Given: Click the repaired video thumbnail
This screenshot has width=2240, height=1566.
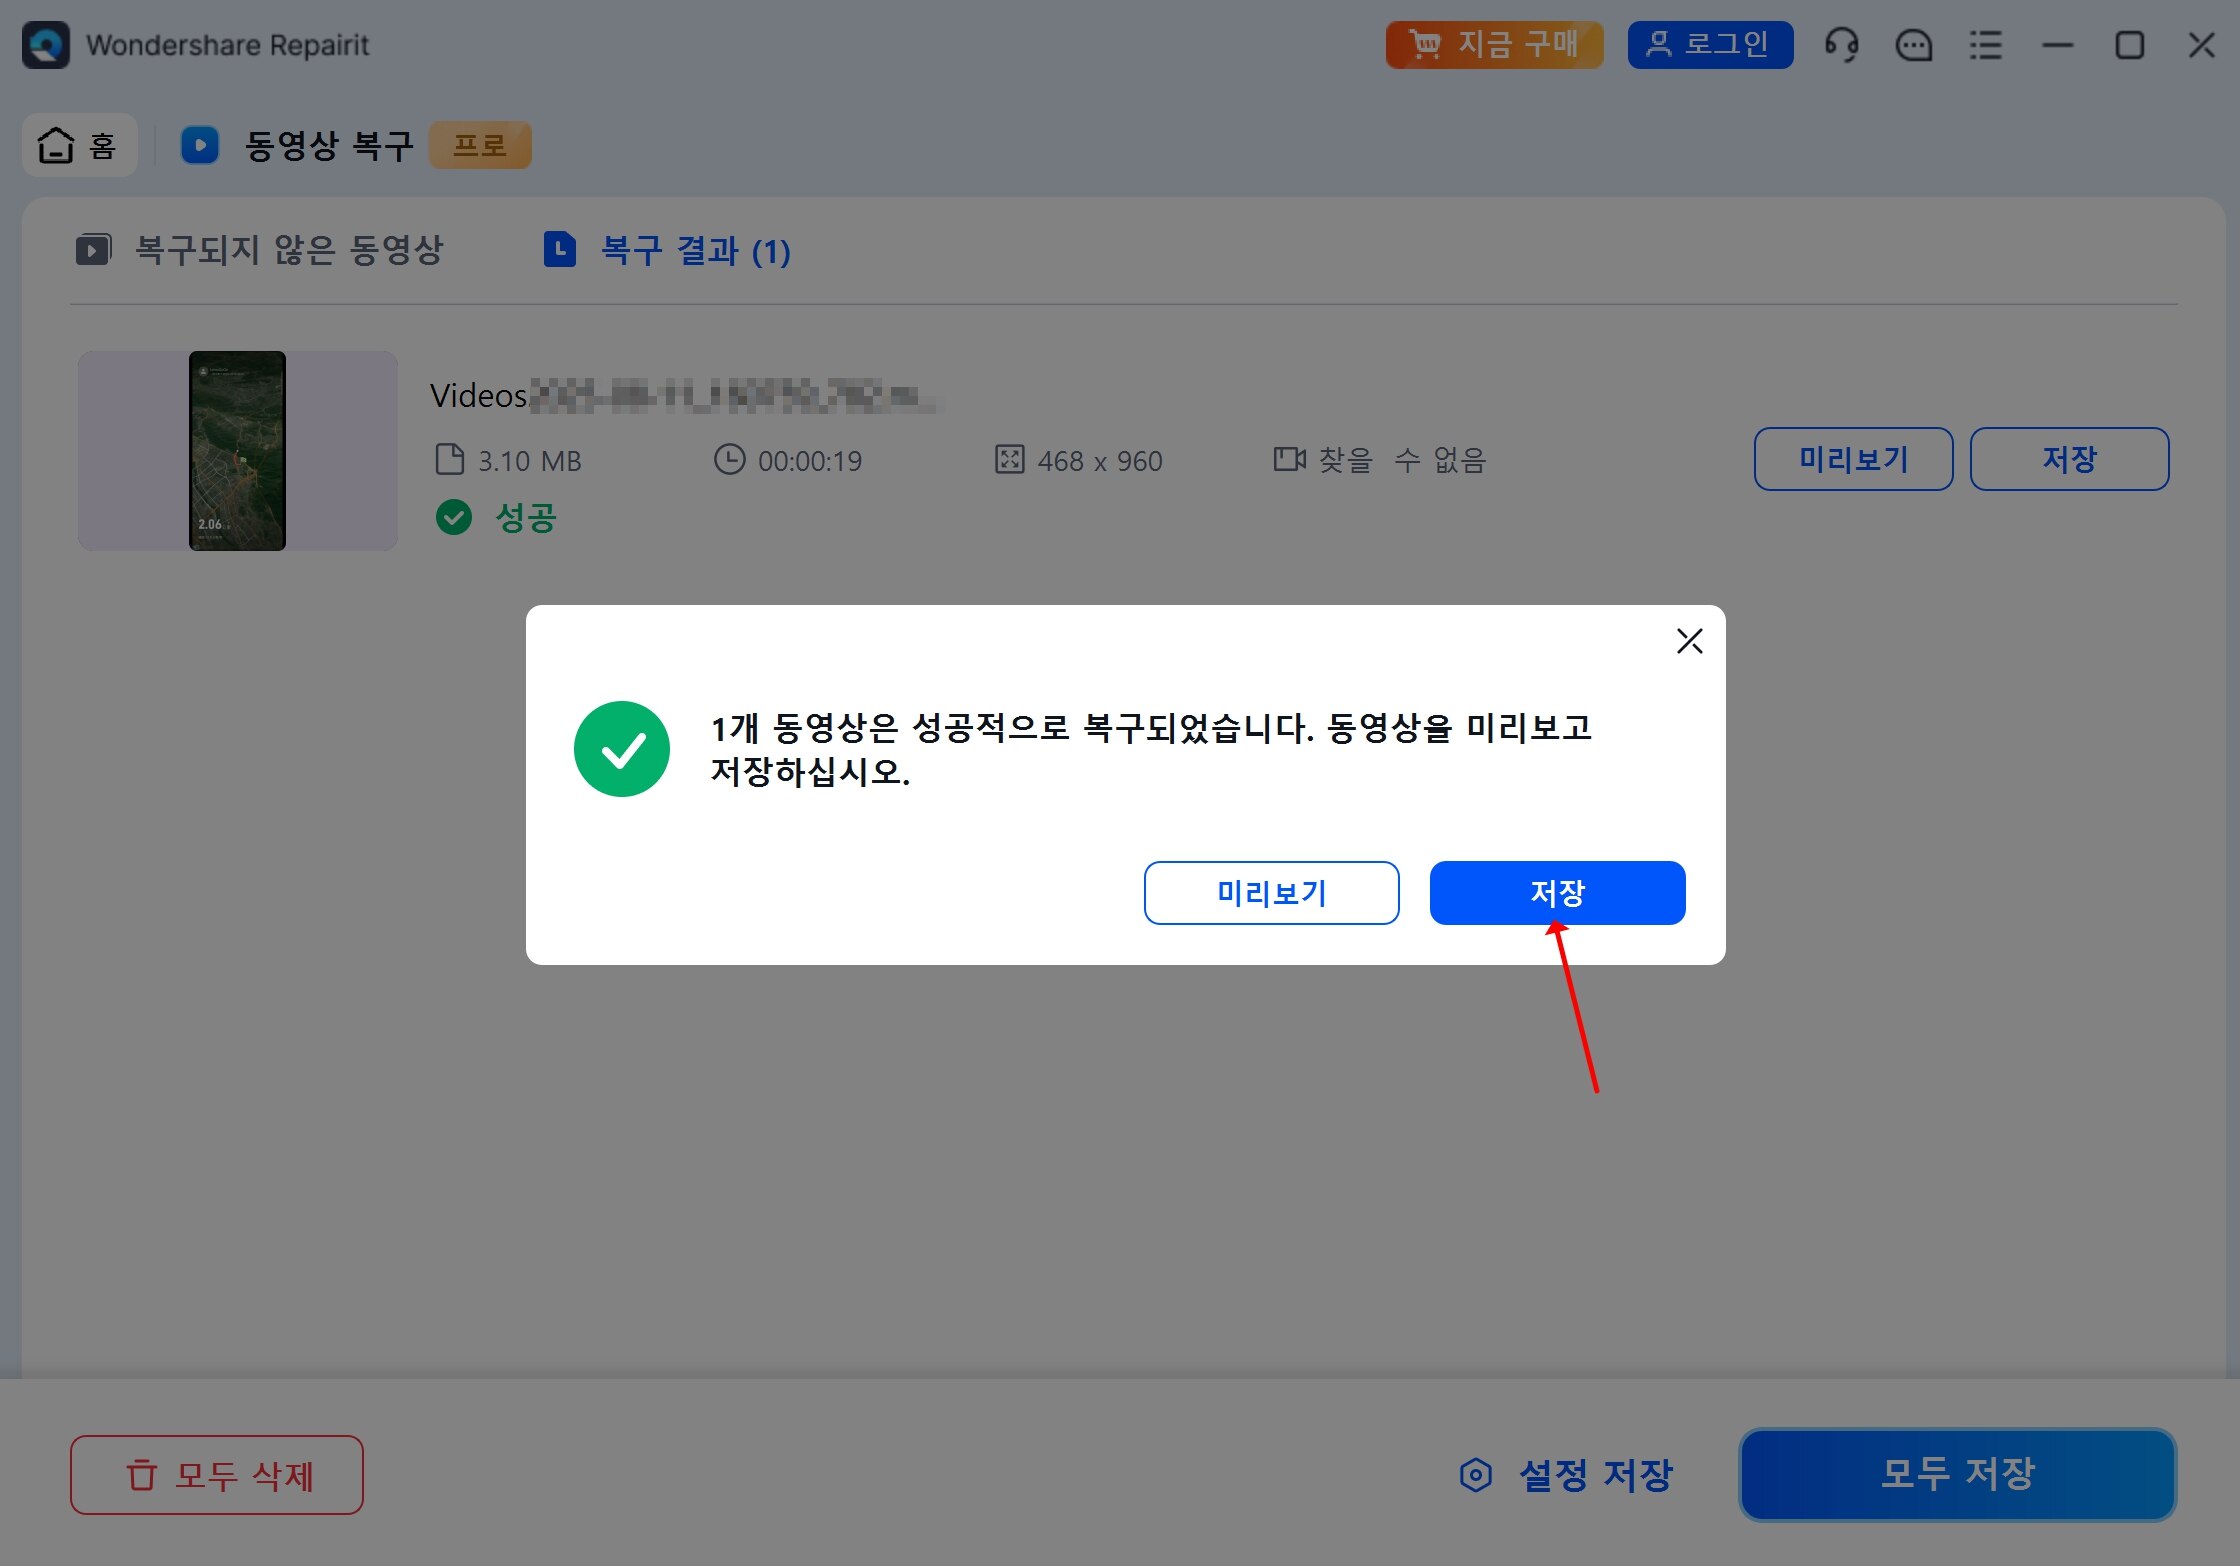Looking at the screenshot, I should (238, 450).
